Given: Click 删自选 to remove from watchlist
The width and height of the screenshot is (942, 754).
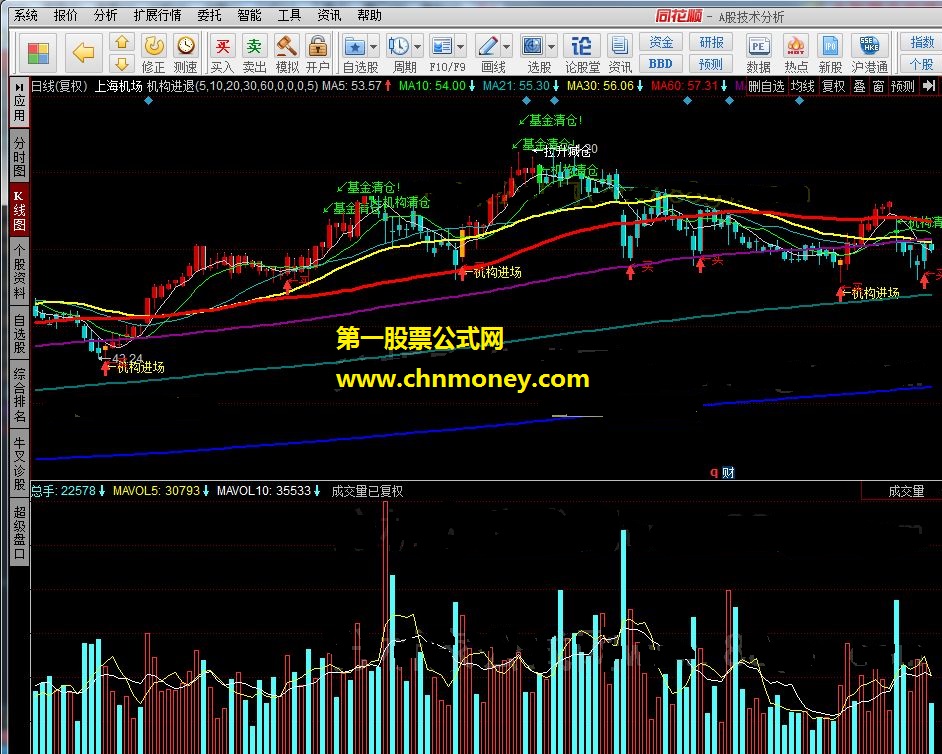Looking at the screenshot, I should point(767,87).
